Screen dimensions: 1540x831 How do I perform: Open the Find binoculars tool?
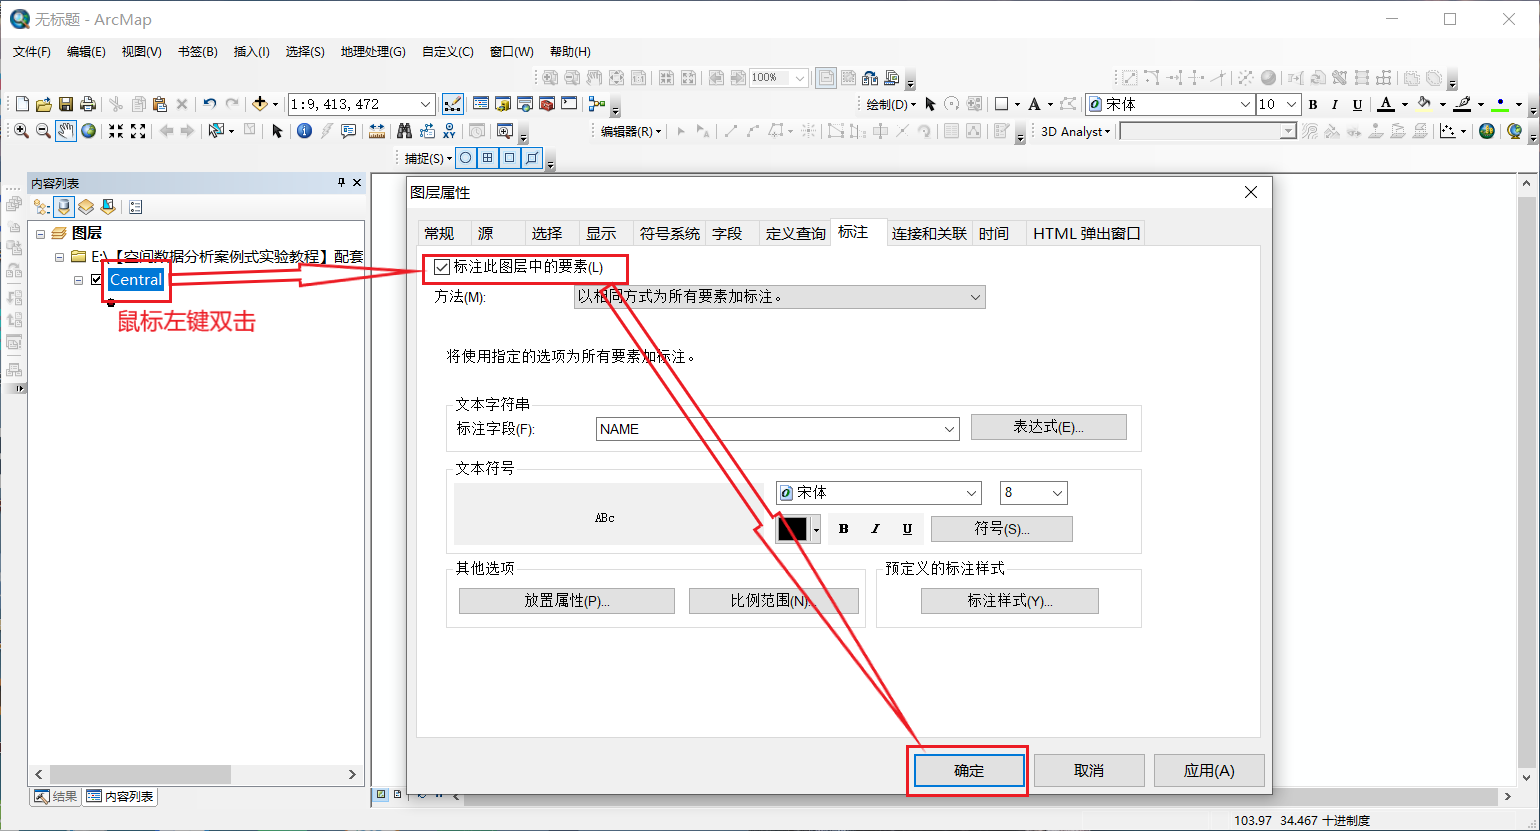click(x=404, y=131)
